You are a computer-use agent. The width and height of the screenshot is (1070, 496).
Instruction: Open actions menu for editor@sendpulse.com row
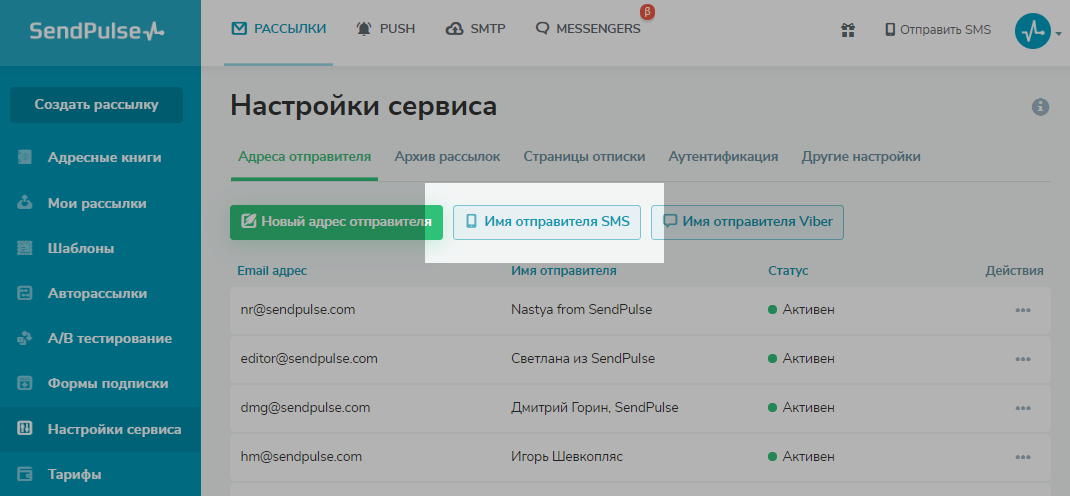coord(1022,359)
